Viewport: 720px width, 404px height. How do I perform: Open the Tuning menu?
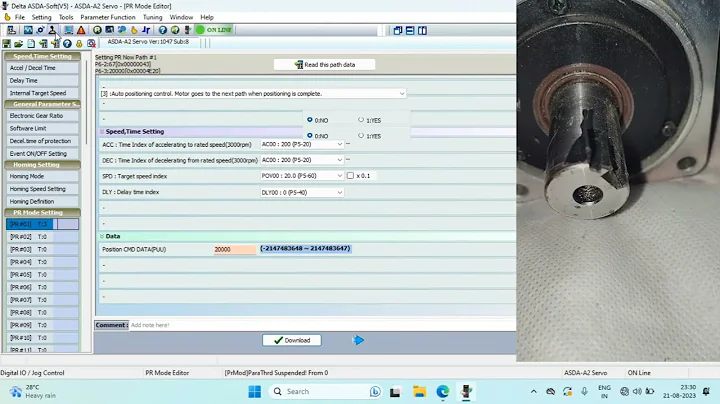(x=152, y=17)
